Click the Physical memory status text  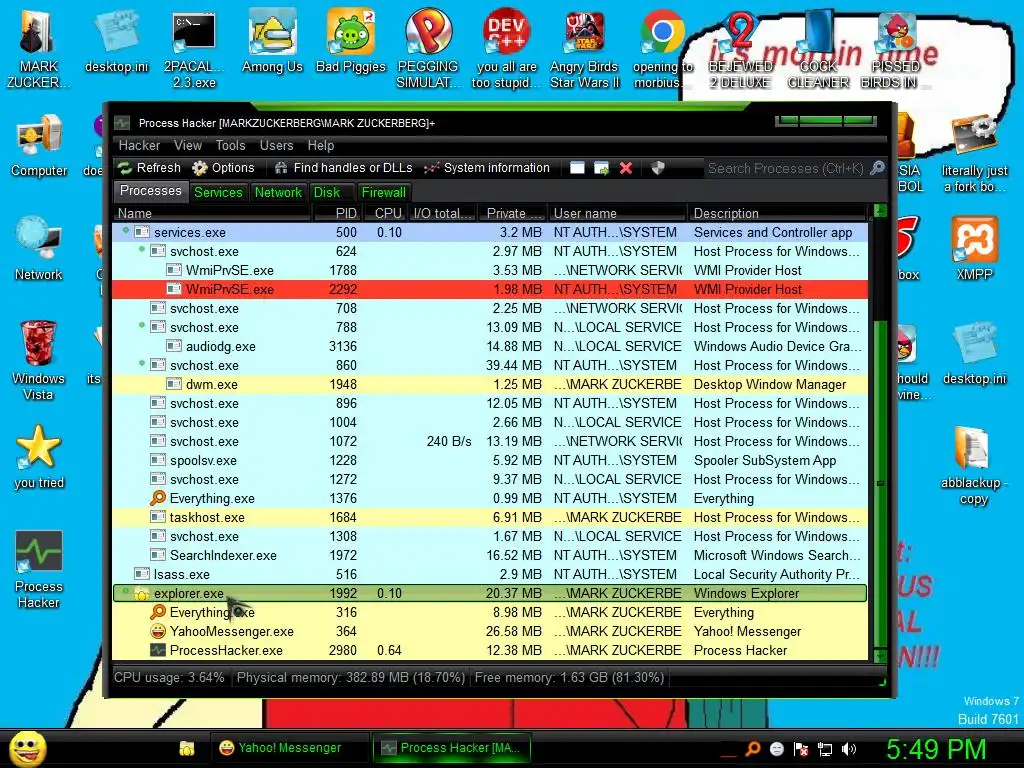(351, 678)
